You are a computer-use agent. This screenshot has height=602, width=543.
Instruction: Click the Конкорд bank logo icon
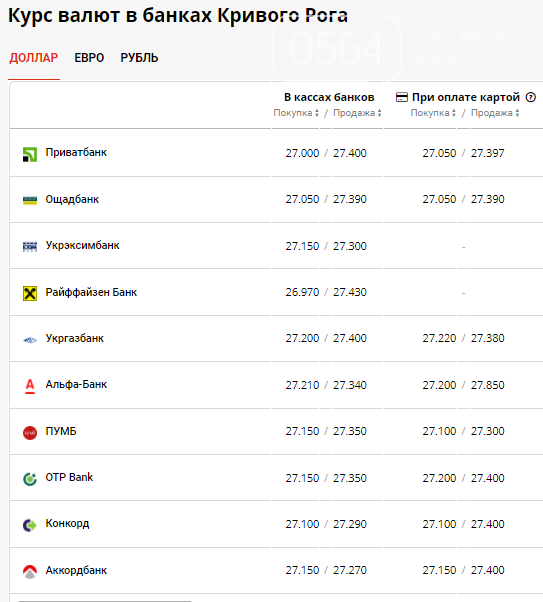(30, 525)
